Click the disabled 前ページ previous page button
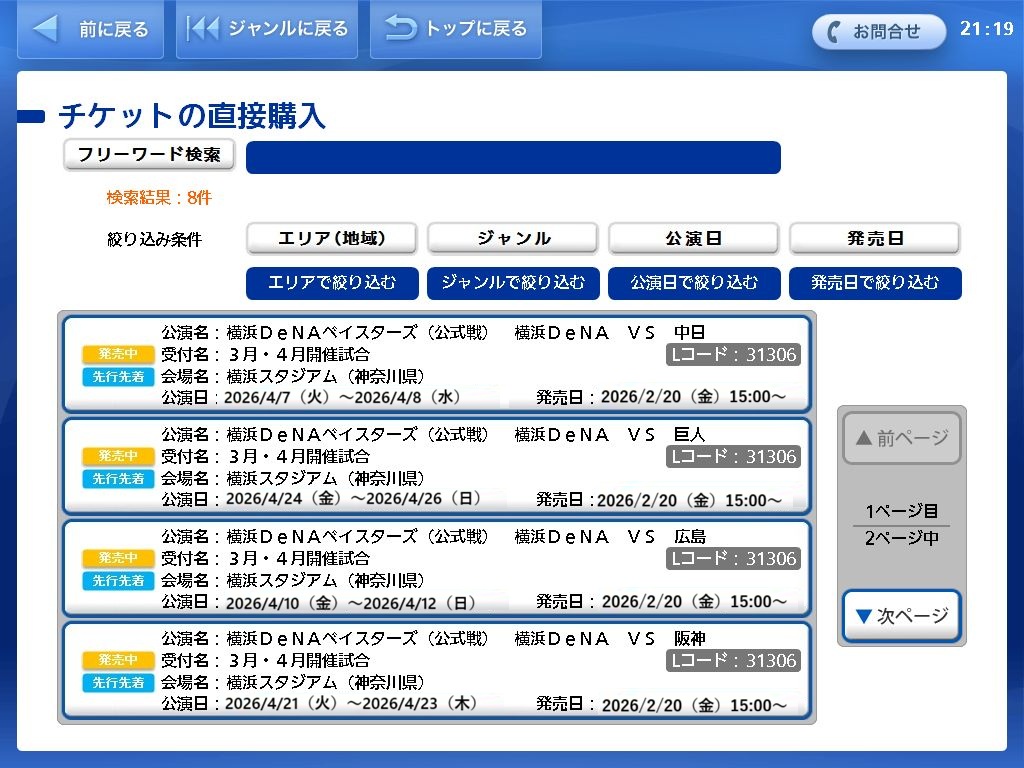The width and height of the screenshot is (1024, 768). coord(901,438)
